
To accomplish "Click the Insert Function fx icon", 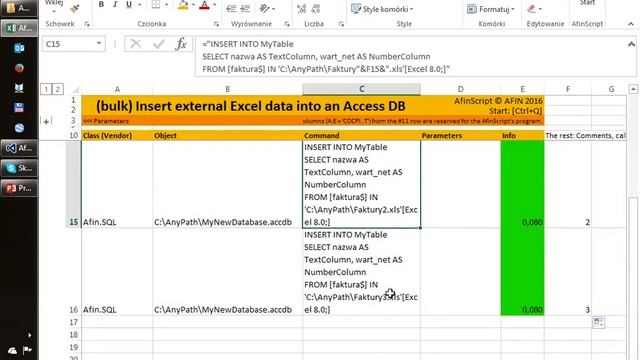I will pyautogui.click(x=181, y=44).
